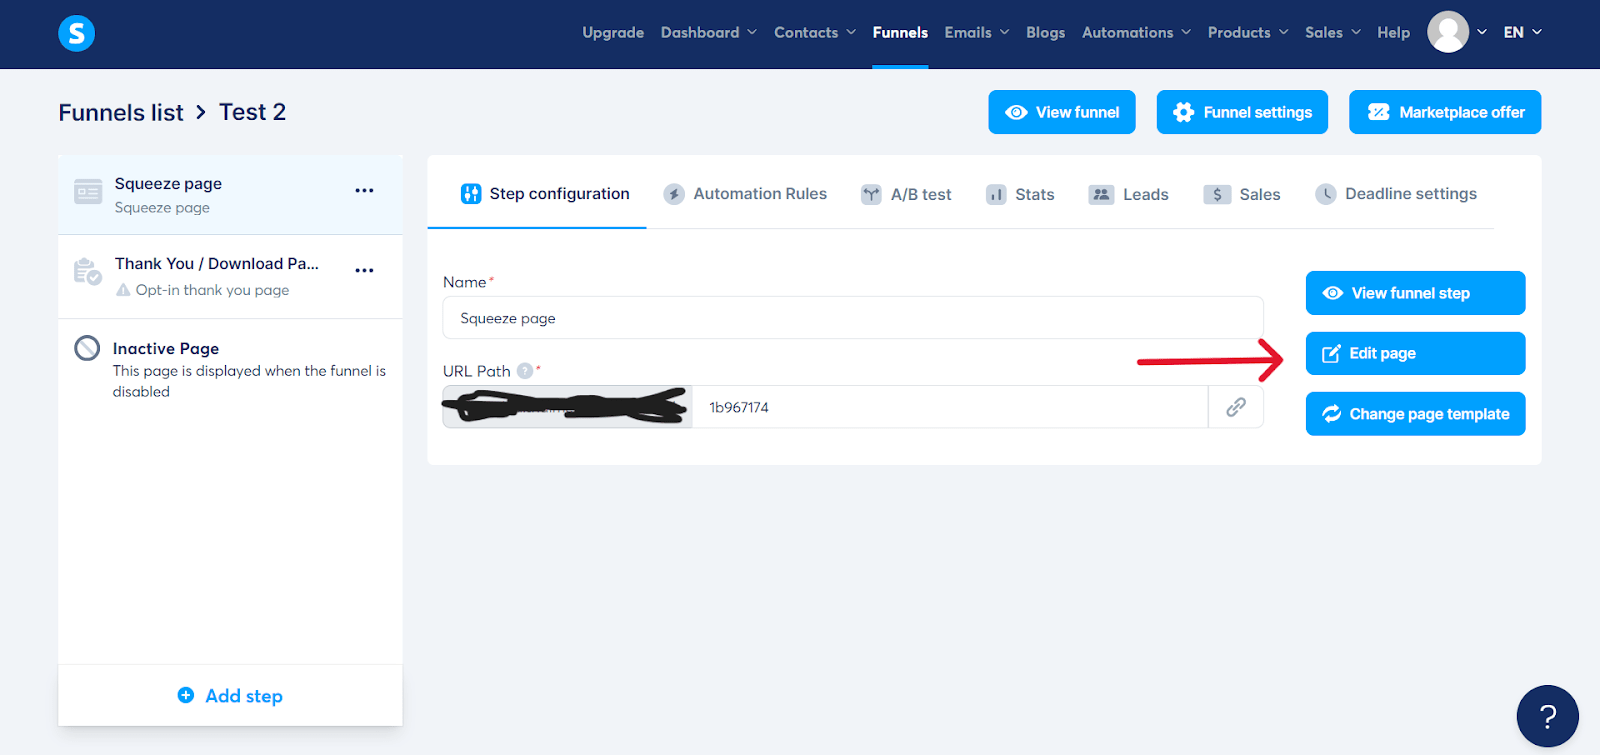Click the Thank You page step icon
Screen dimensions: 1600x755
point(88,271)
